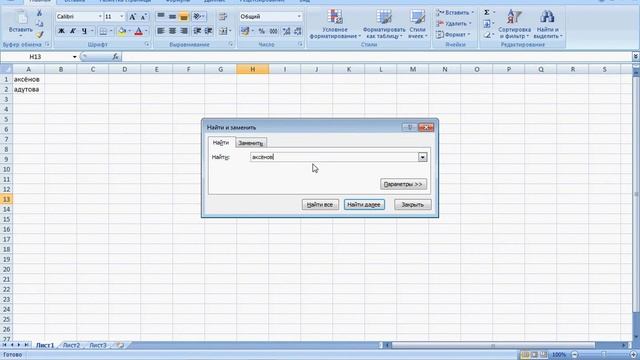The height and width of the screenshot is (360, 640).
Task: Click the Copy icon in clipboard group
Action: 39,24
